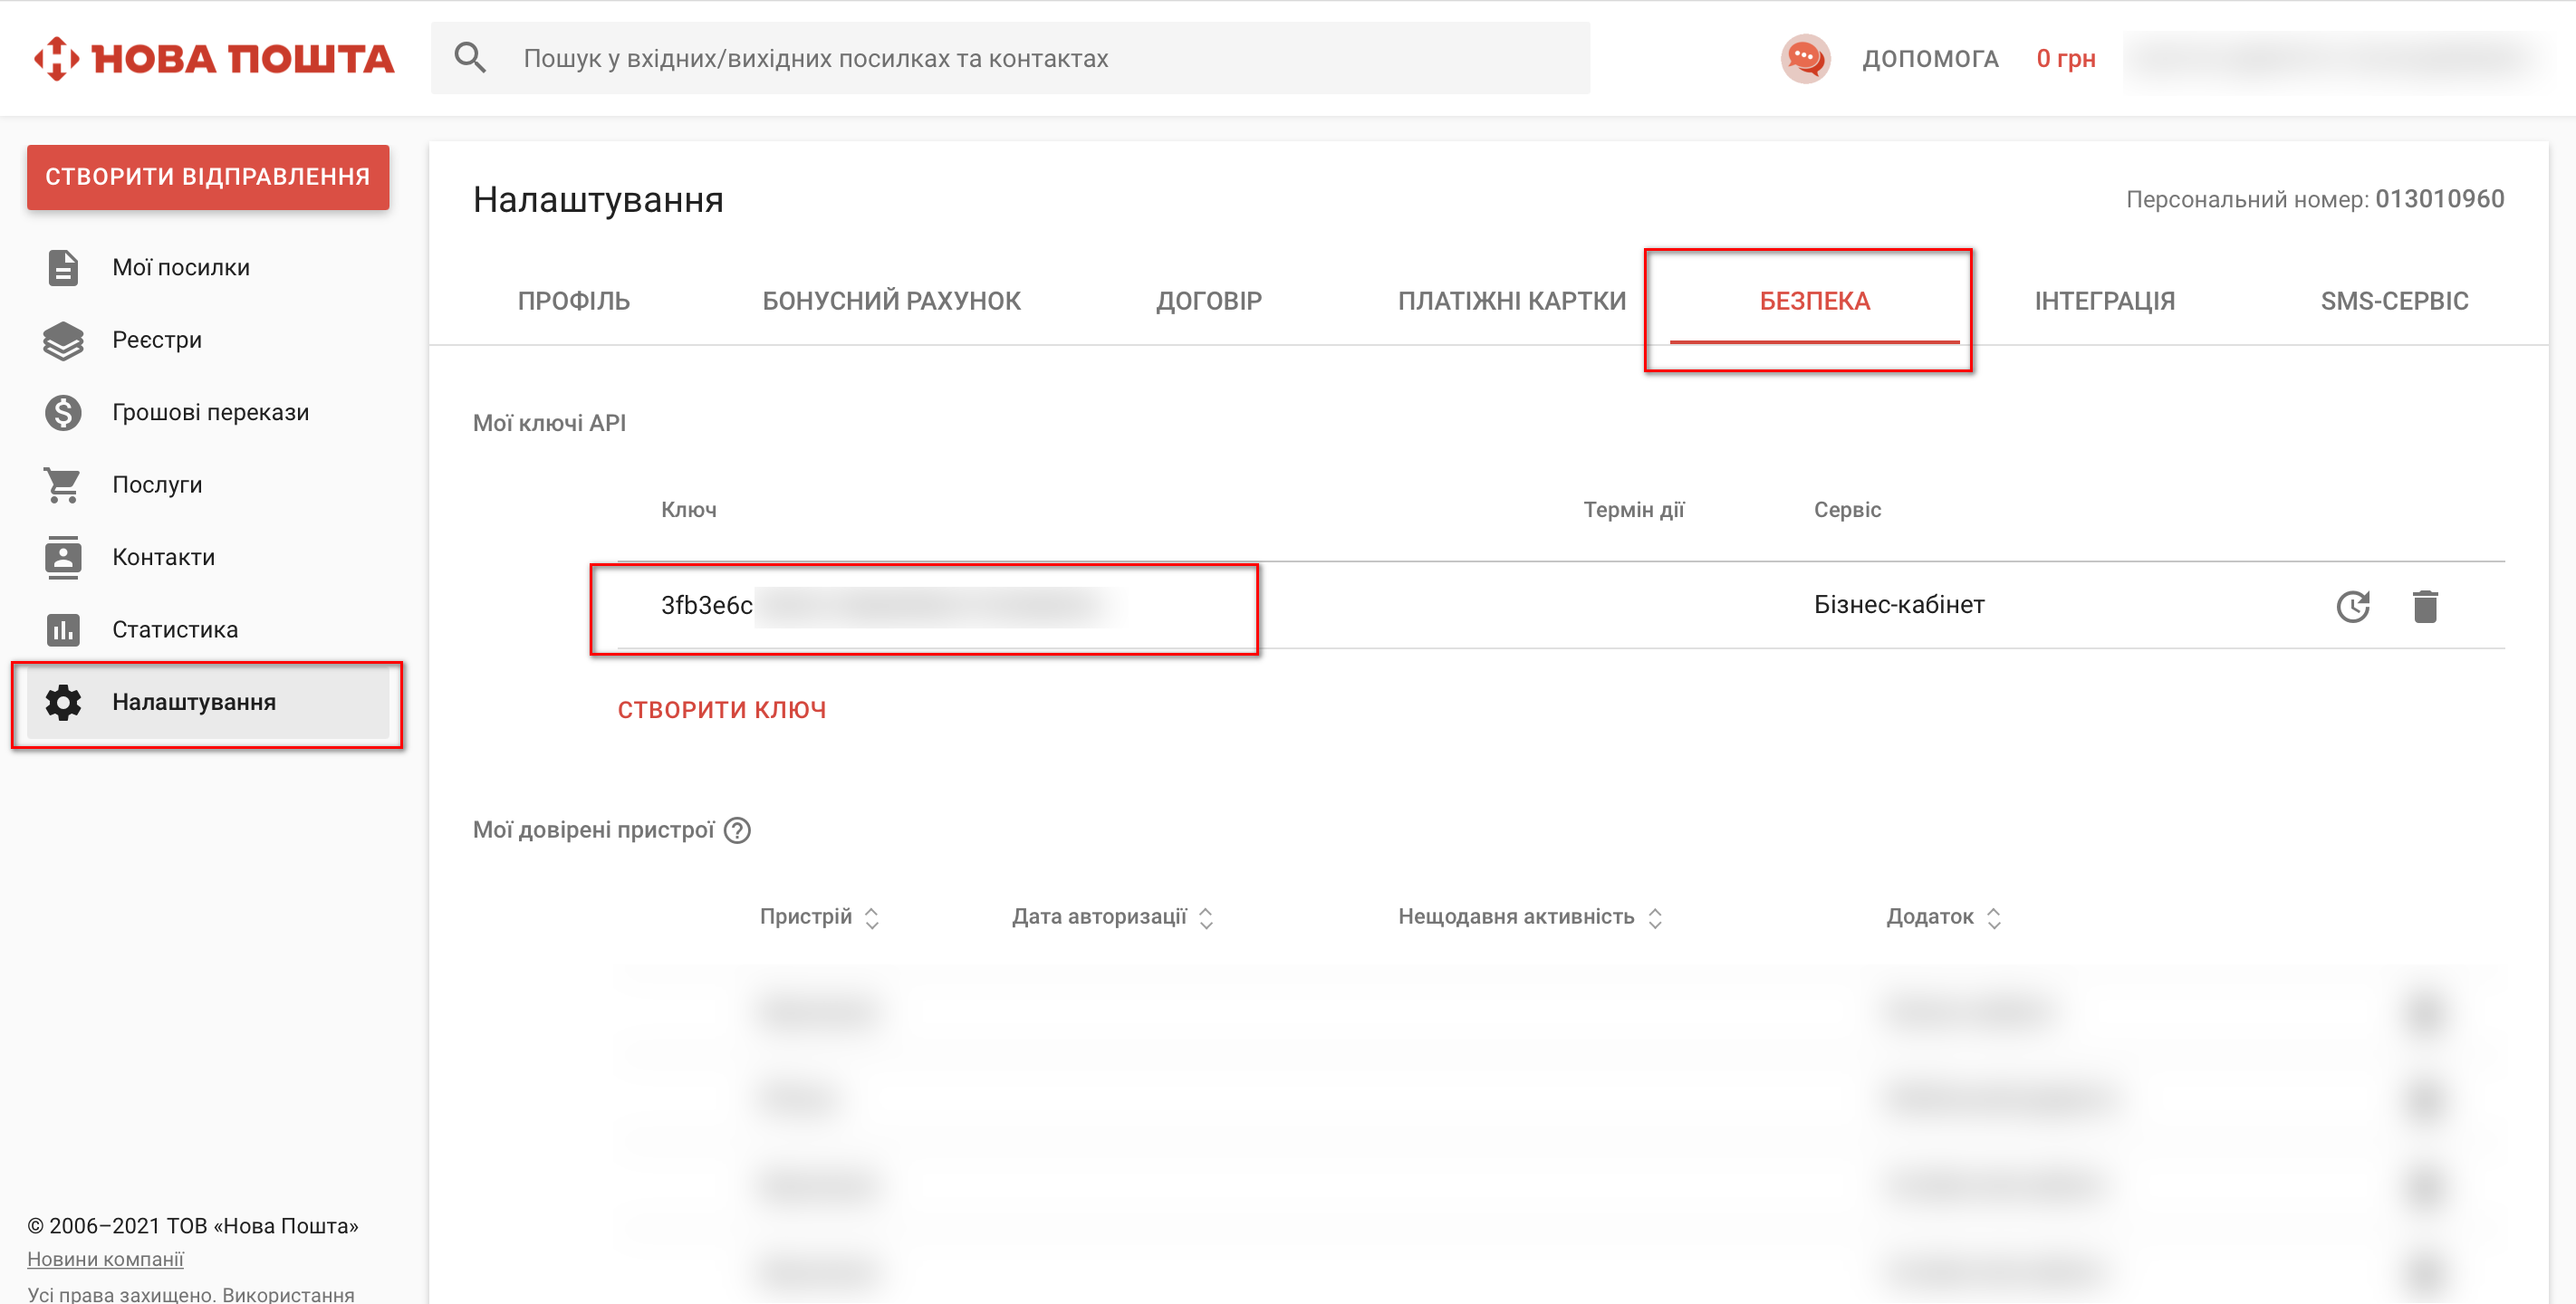
Task: Sort by Пристрій column
Action: coord(818,917)
